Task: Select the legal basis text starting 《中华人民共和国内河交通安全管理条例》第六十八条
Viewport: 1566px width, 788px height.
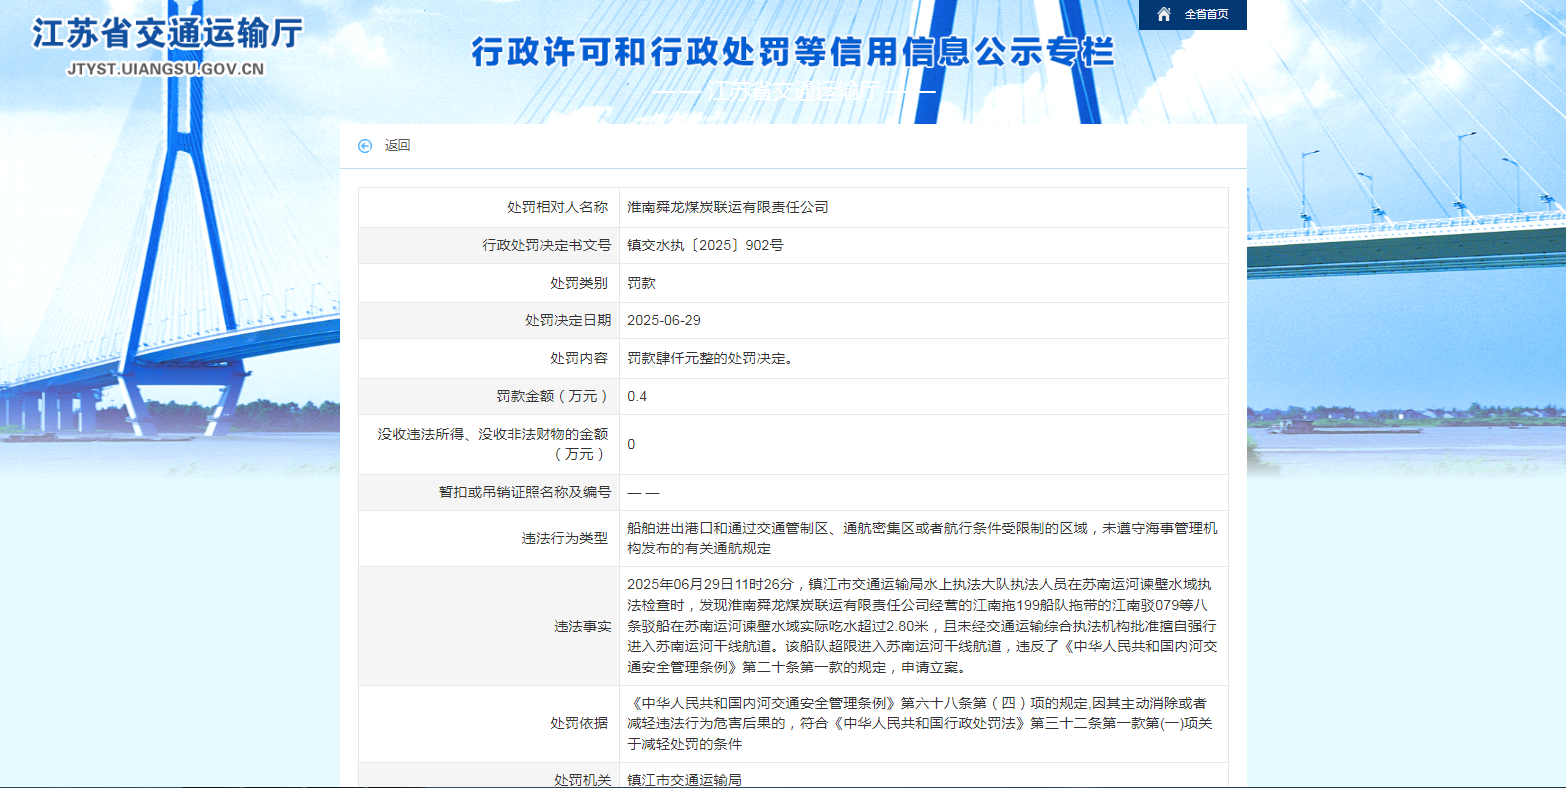Action: (920, 724)
